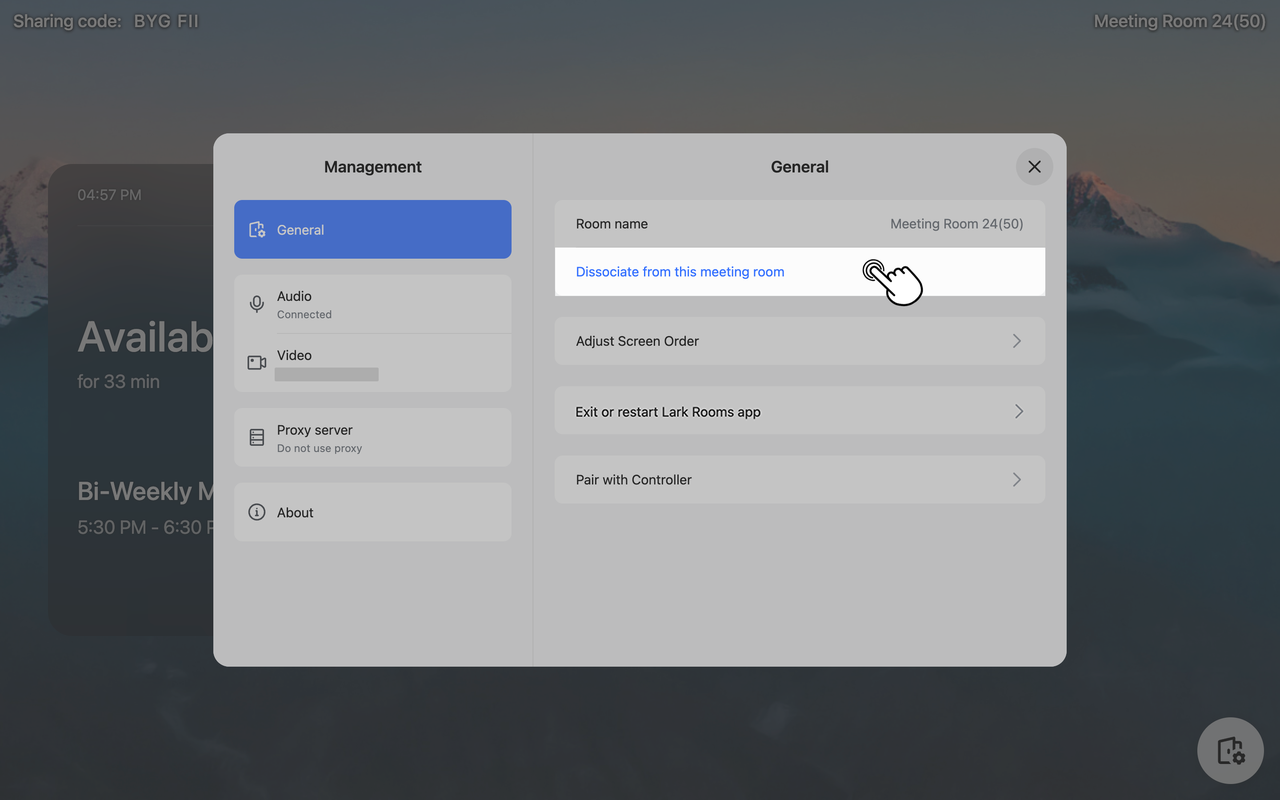Screen dimensions: 1280x800
Task: Open the Video settings label
Action: tap(294, 355)
